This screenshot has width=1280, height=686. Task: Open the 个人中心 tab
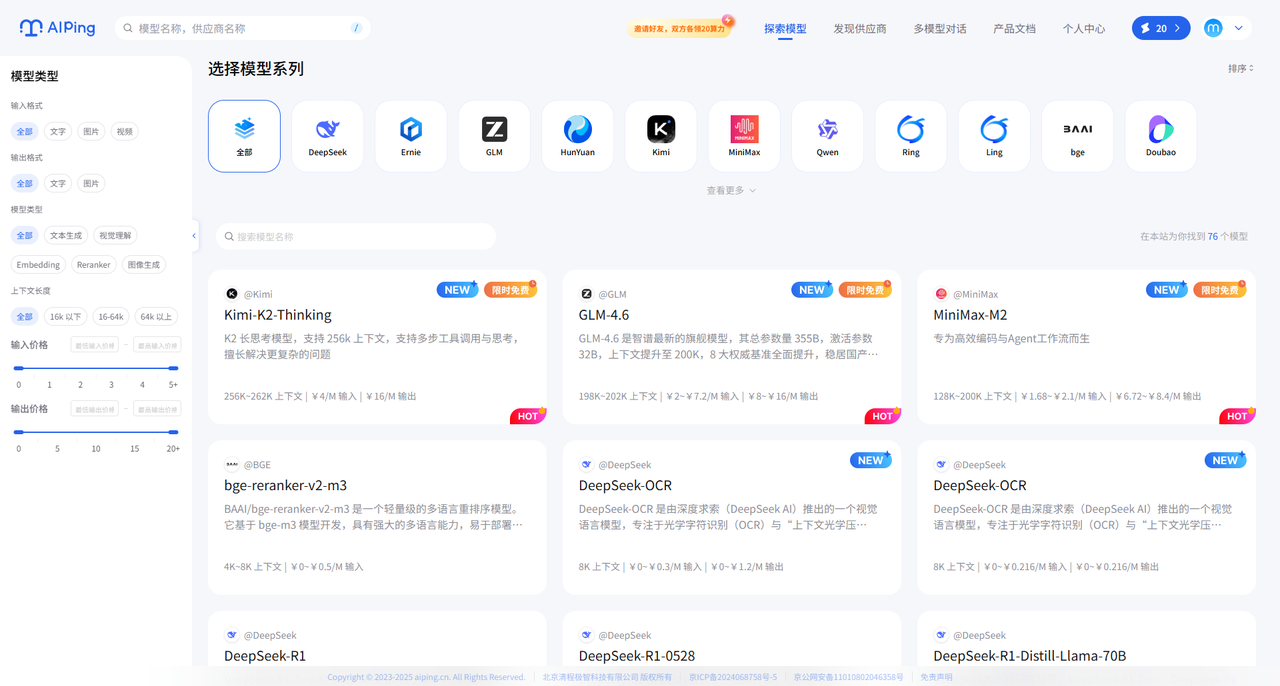(1084, 29)
